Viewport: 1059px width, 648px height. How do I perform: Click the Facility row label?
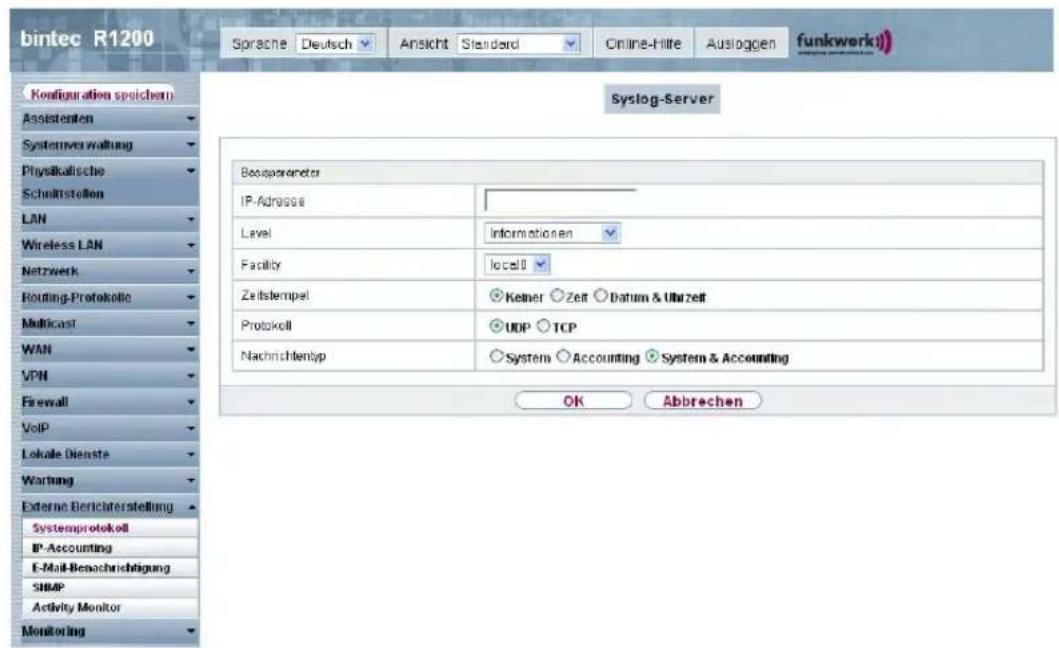(260, 264)
